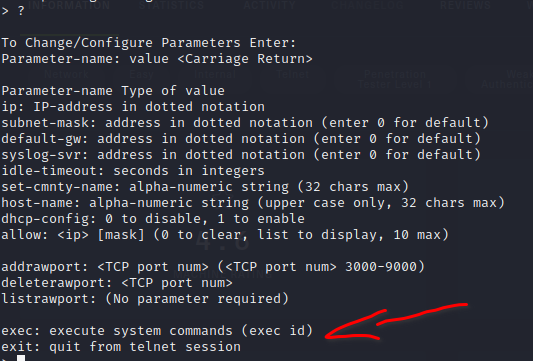Click the Easy difficulty tag
533x361 pixels.
[x=141, y=74]
